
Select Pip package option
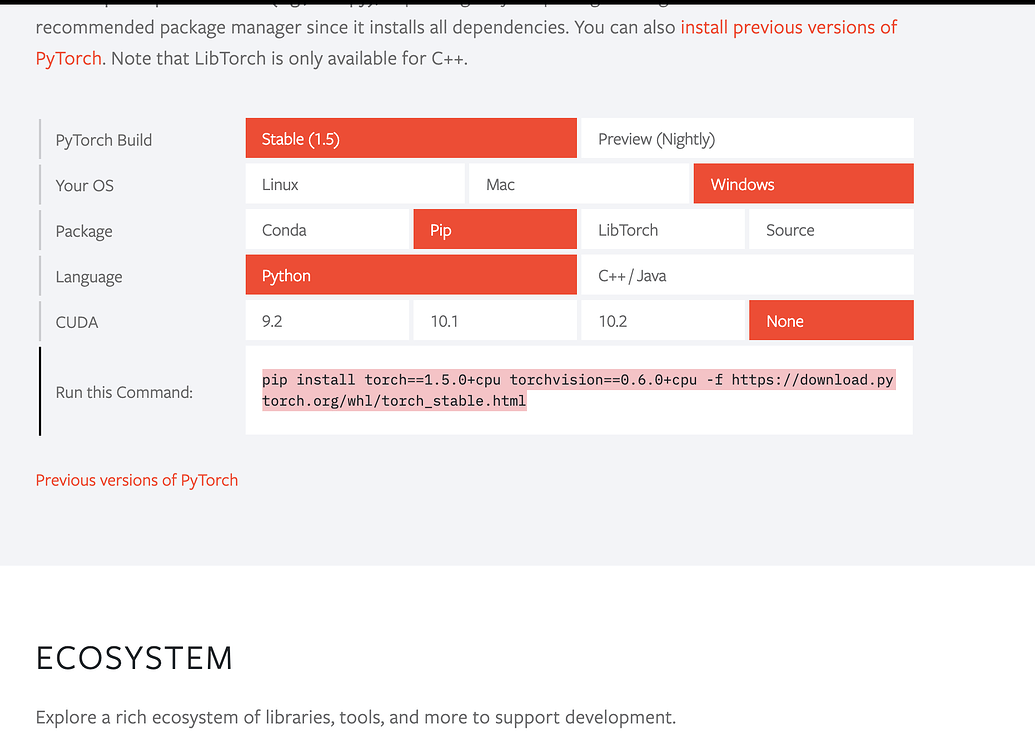click(x=495, y=230)
